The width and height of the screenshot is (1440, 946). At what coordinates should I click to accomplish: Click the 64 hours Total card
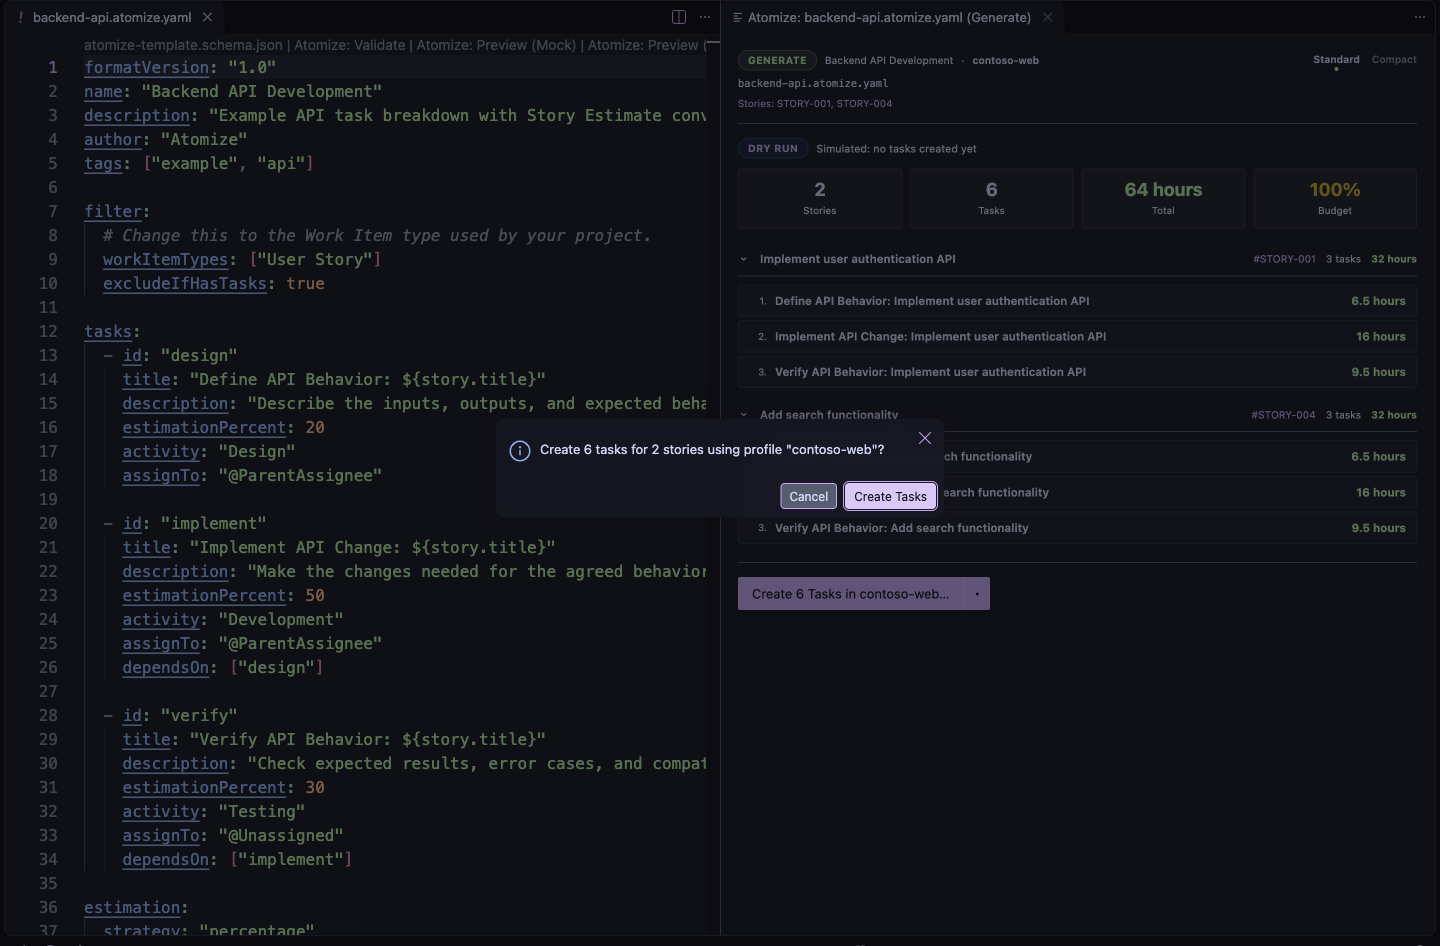[1163, 198]
